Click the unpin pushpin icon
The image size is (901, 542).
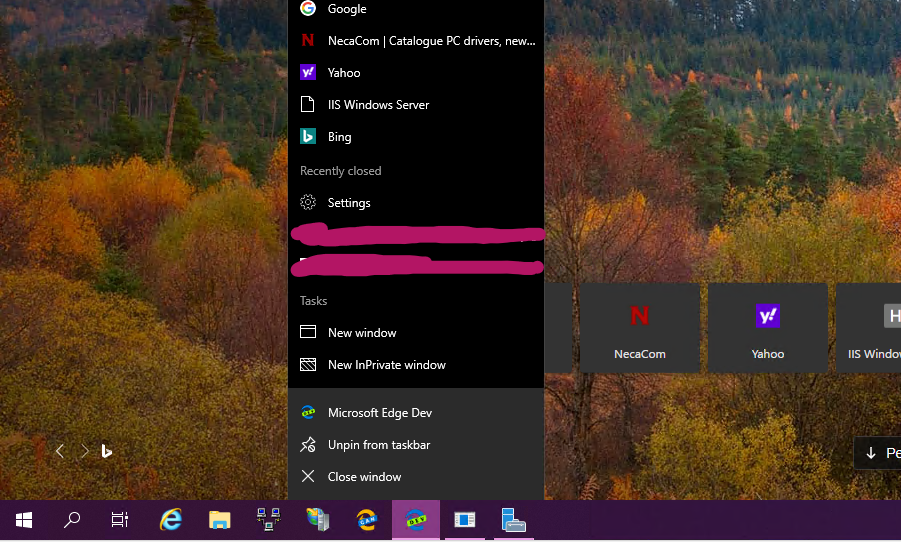point(308,444)
